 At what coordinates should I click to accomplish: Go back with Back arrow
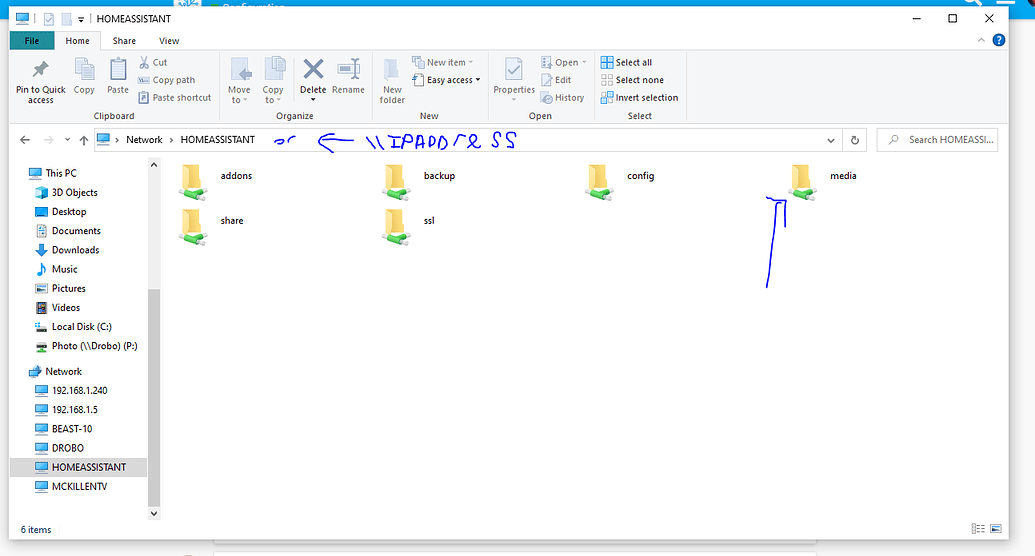tap(25, 140)
